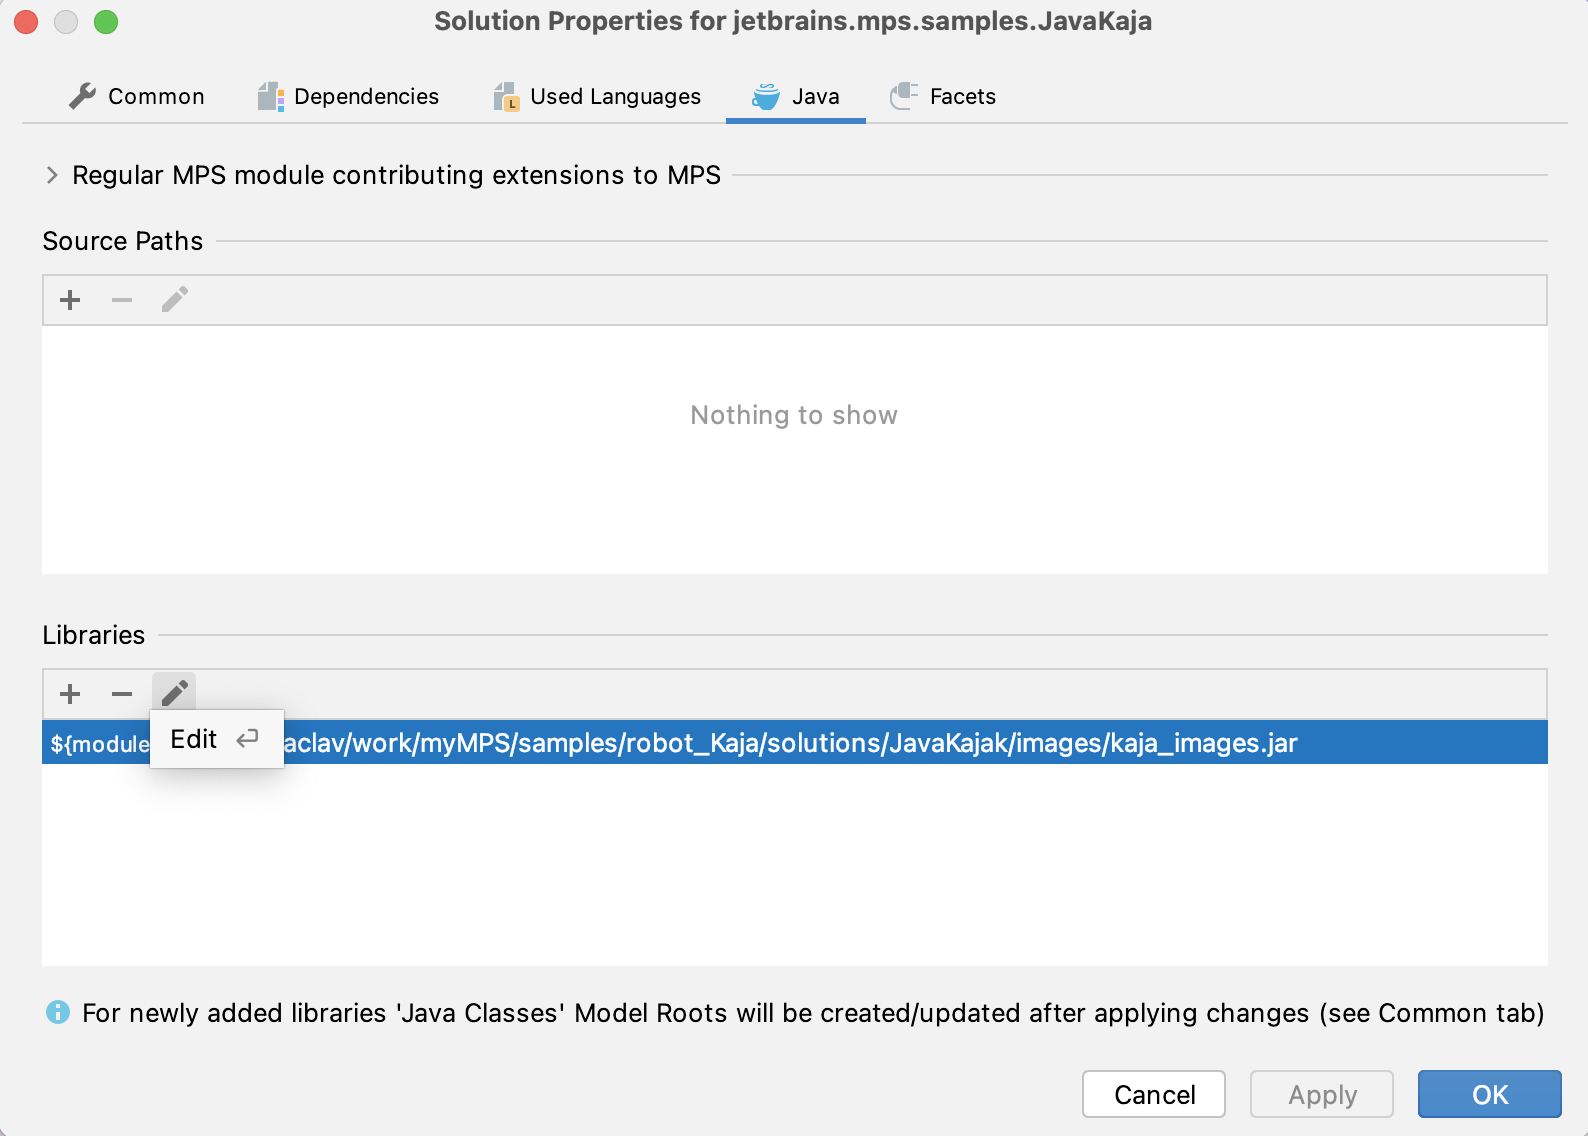Viewport: 1588px width, 1136px height.
Task: Add a new source path with plus icon
Action: [x=70, y=300]
